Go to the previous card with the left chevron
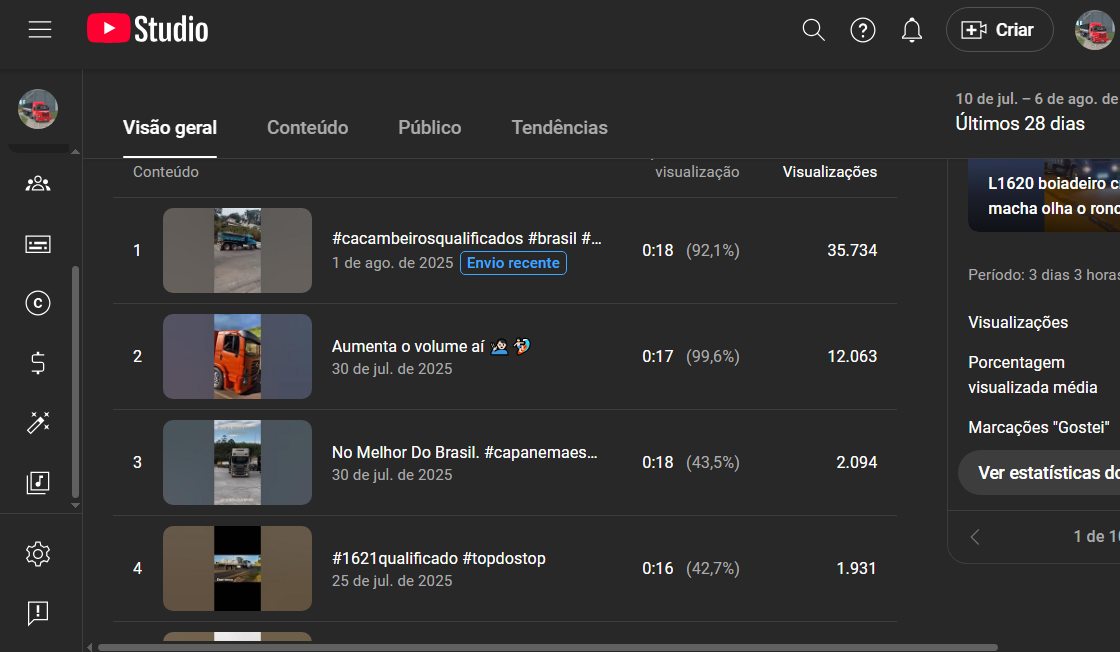 pyautogui.click(x=975, y=537)
